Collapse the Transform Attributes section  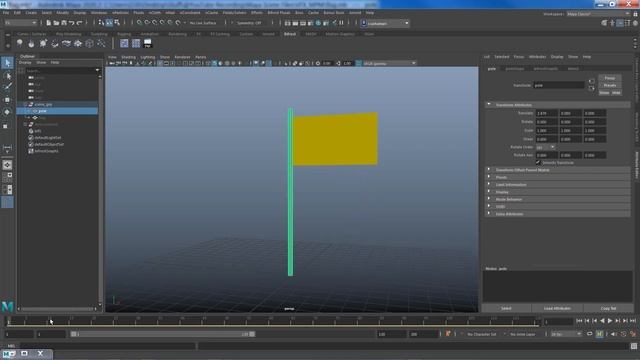click(x=489, y=105)
